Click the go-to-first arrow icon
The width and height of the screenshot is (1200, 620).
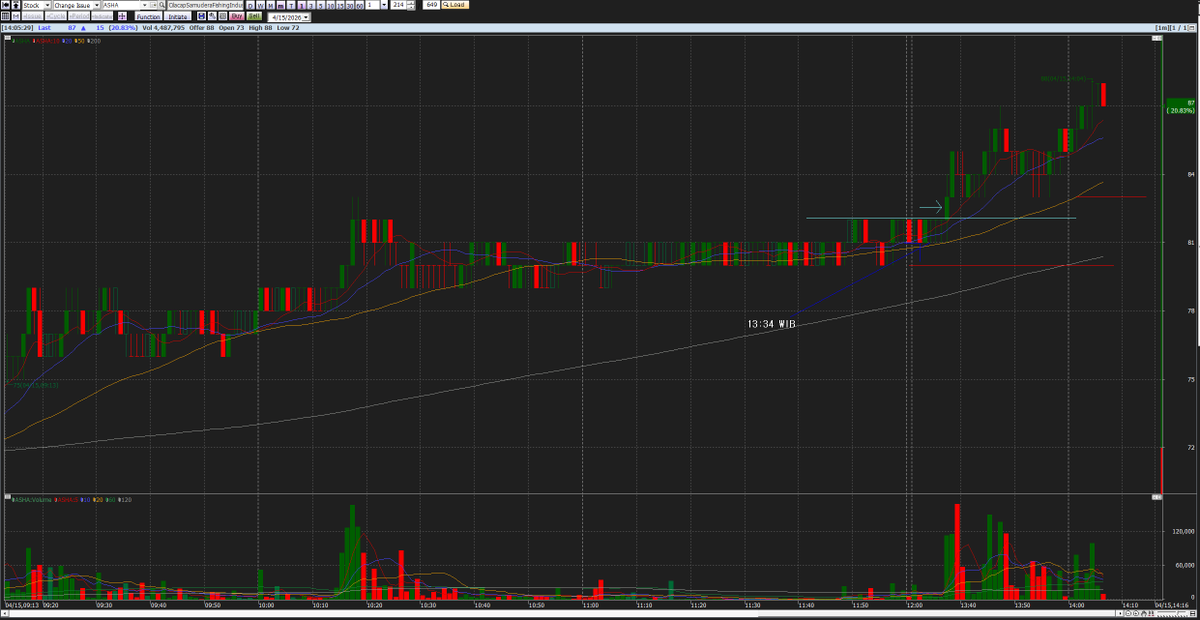pyautogui.click(x=6, y=5)
